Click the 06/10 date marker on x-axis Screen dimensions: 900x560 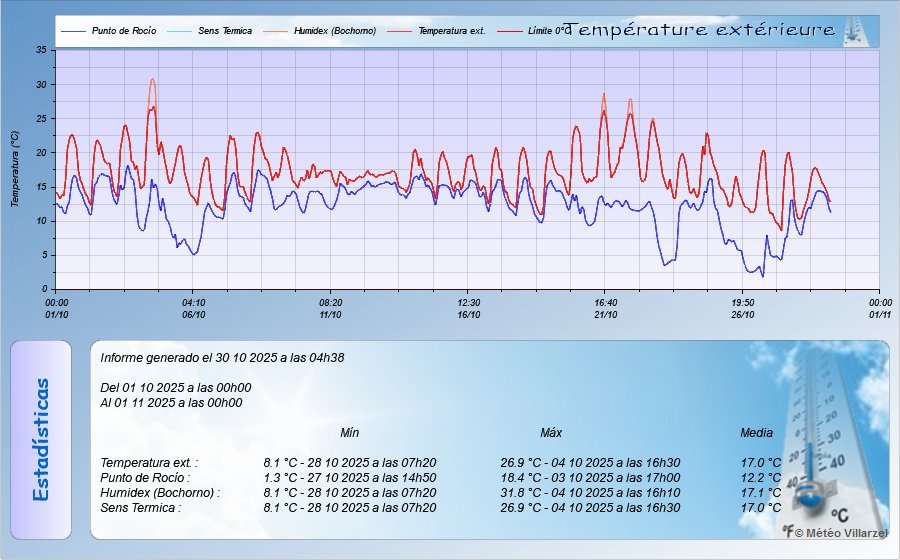[193, 314]
